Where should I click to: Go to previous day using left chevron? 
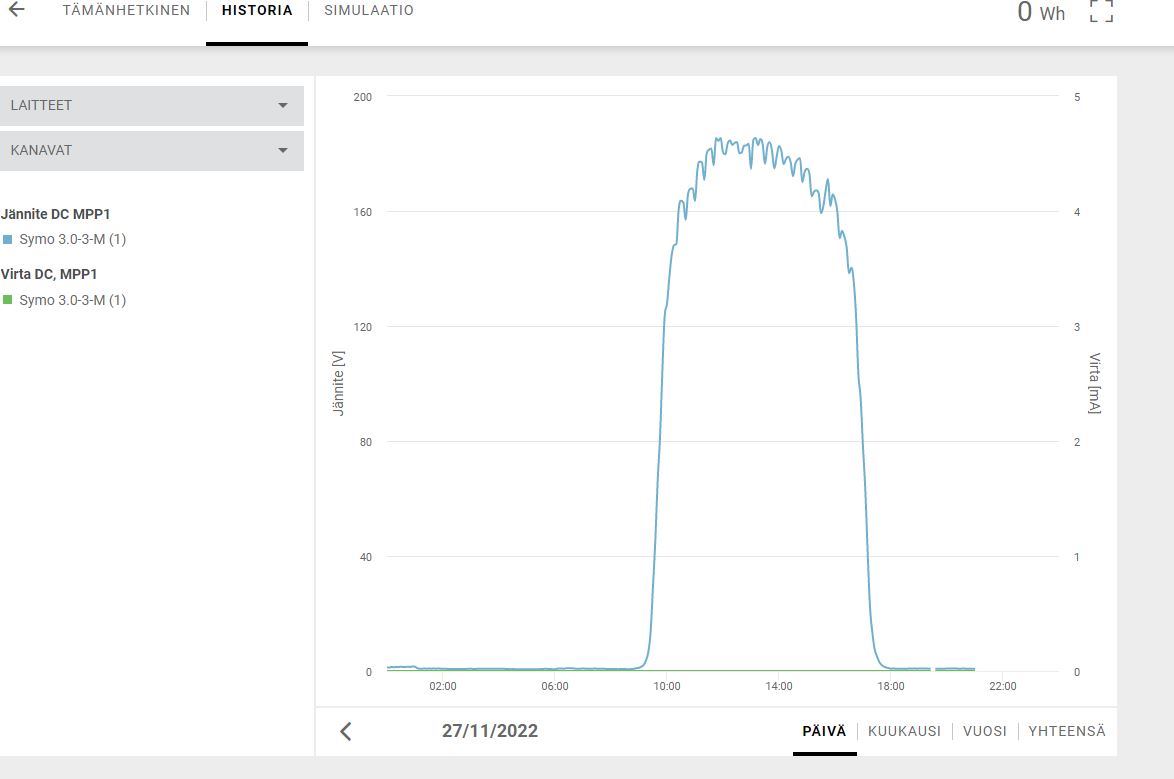(x=346, y=731)
